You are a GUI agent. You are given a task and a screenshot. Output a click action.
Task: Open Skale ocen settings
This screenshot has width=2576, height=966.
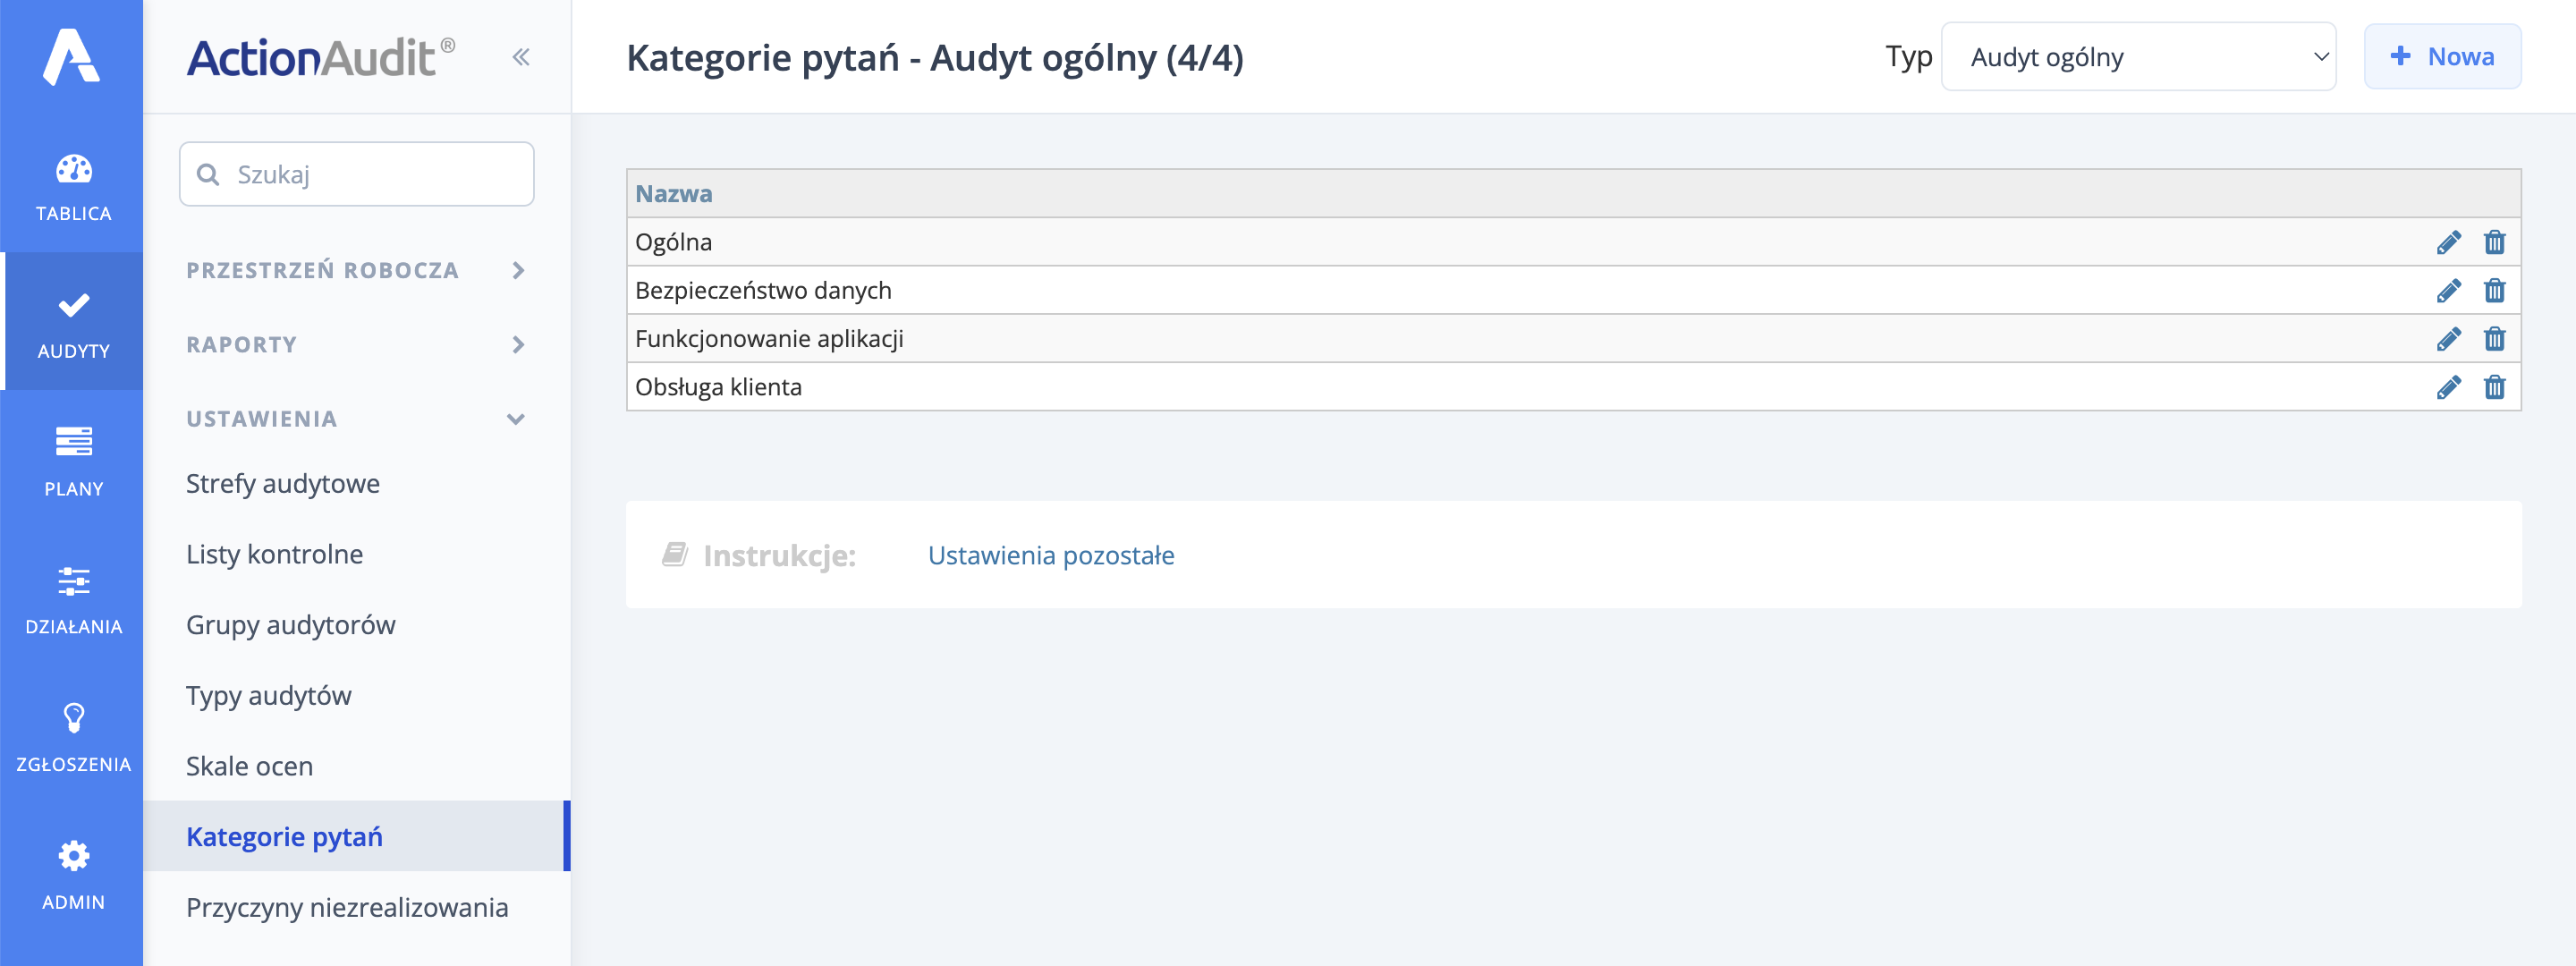coord(249,766)
